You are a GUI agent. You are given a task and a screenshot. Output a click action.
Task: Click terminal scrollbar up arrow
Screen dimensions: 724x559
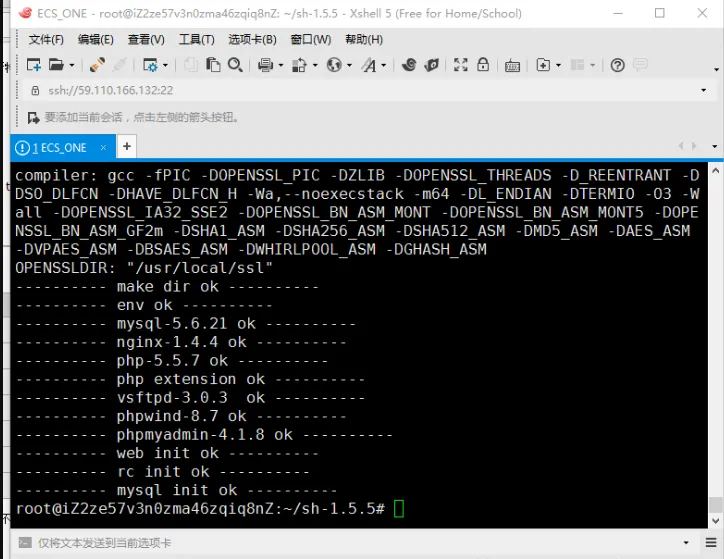click(x=716, y=170)
